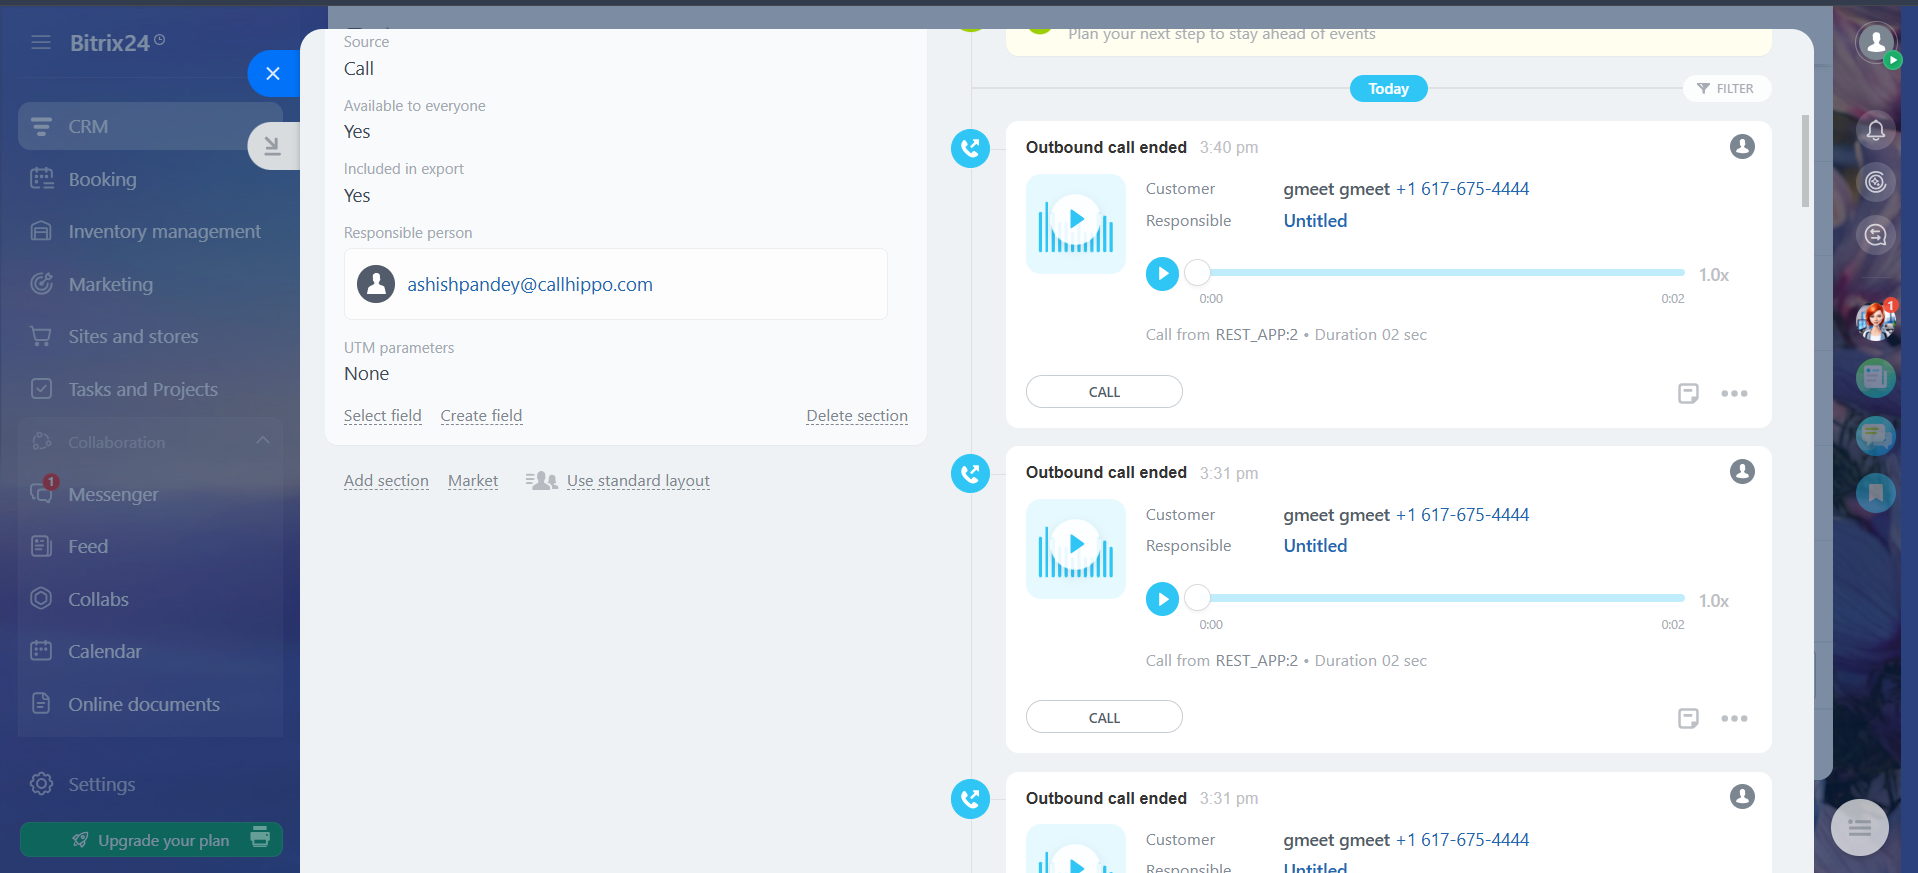
Task: Click note icon in first 3:31 pm card
Action: (1688, 718)
